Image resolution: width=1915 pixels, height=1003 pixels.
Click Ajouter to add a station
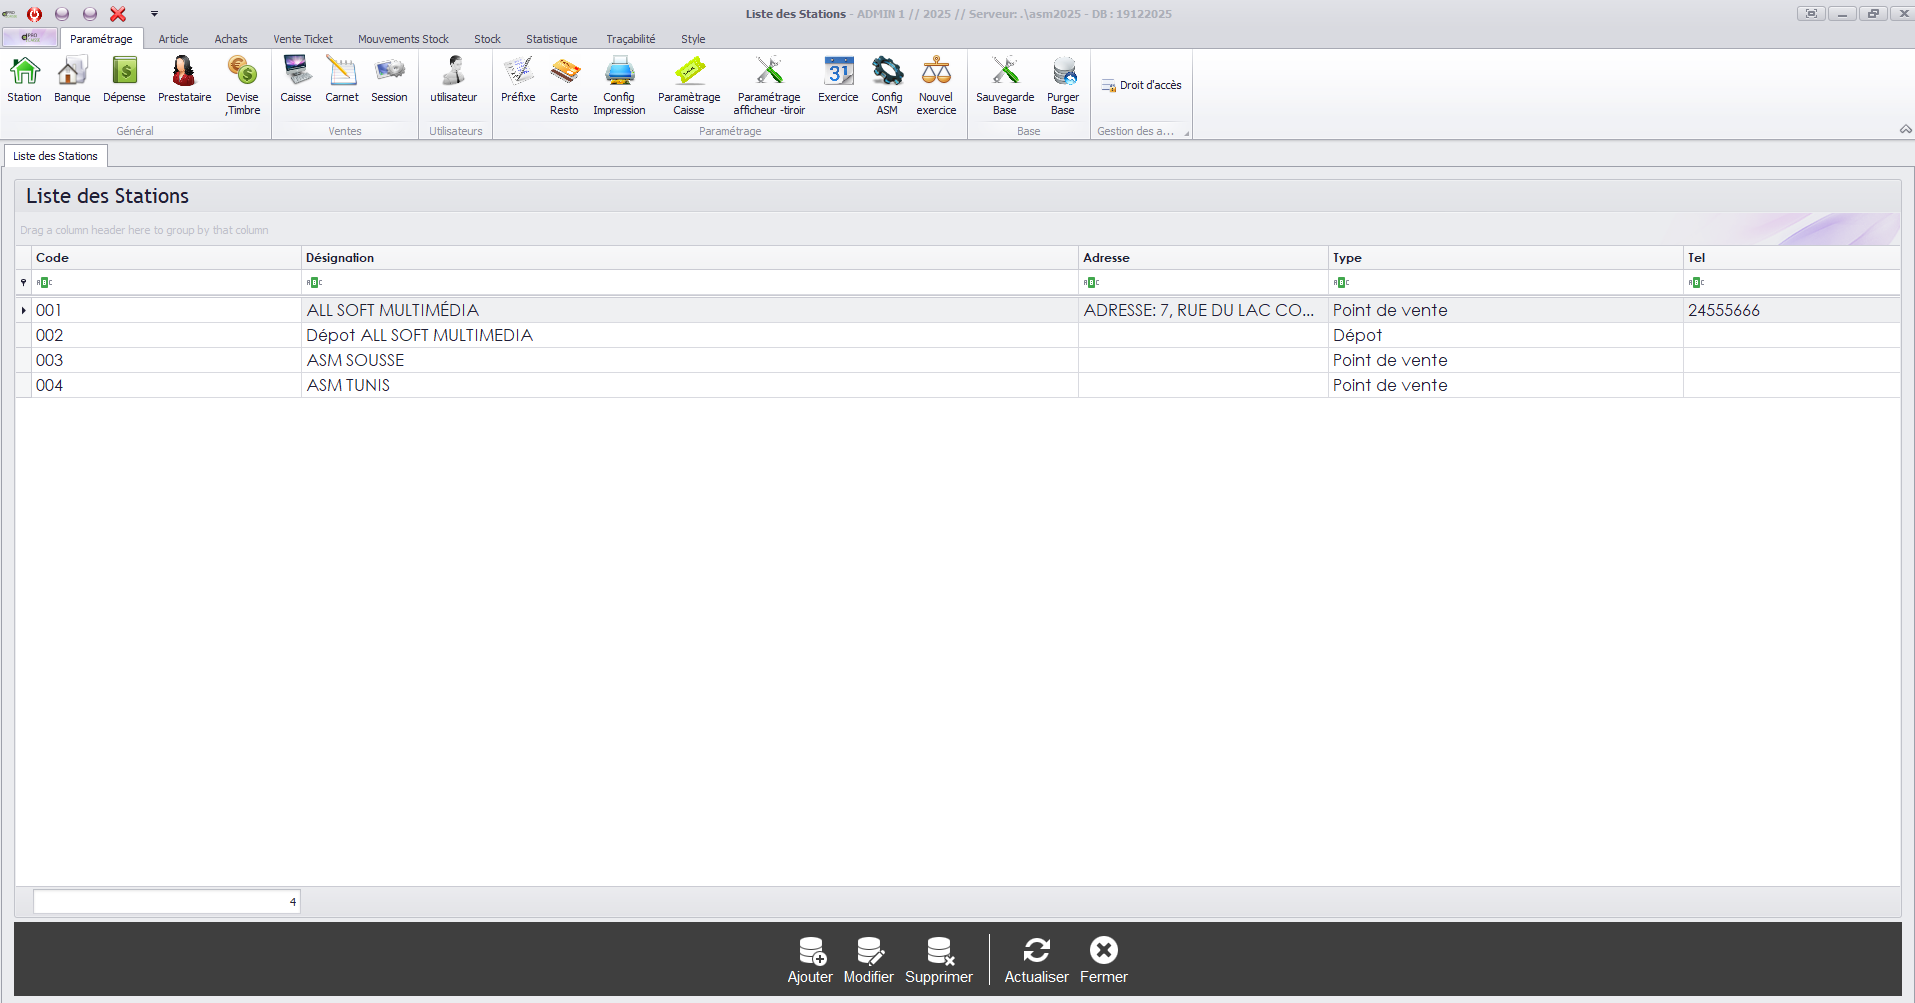pyautogui.click(x=810, y=960)
